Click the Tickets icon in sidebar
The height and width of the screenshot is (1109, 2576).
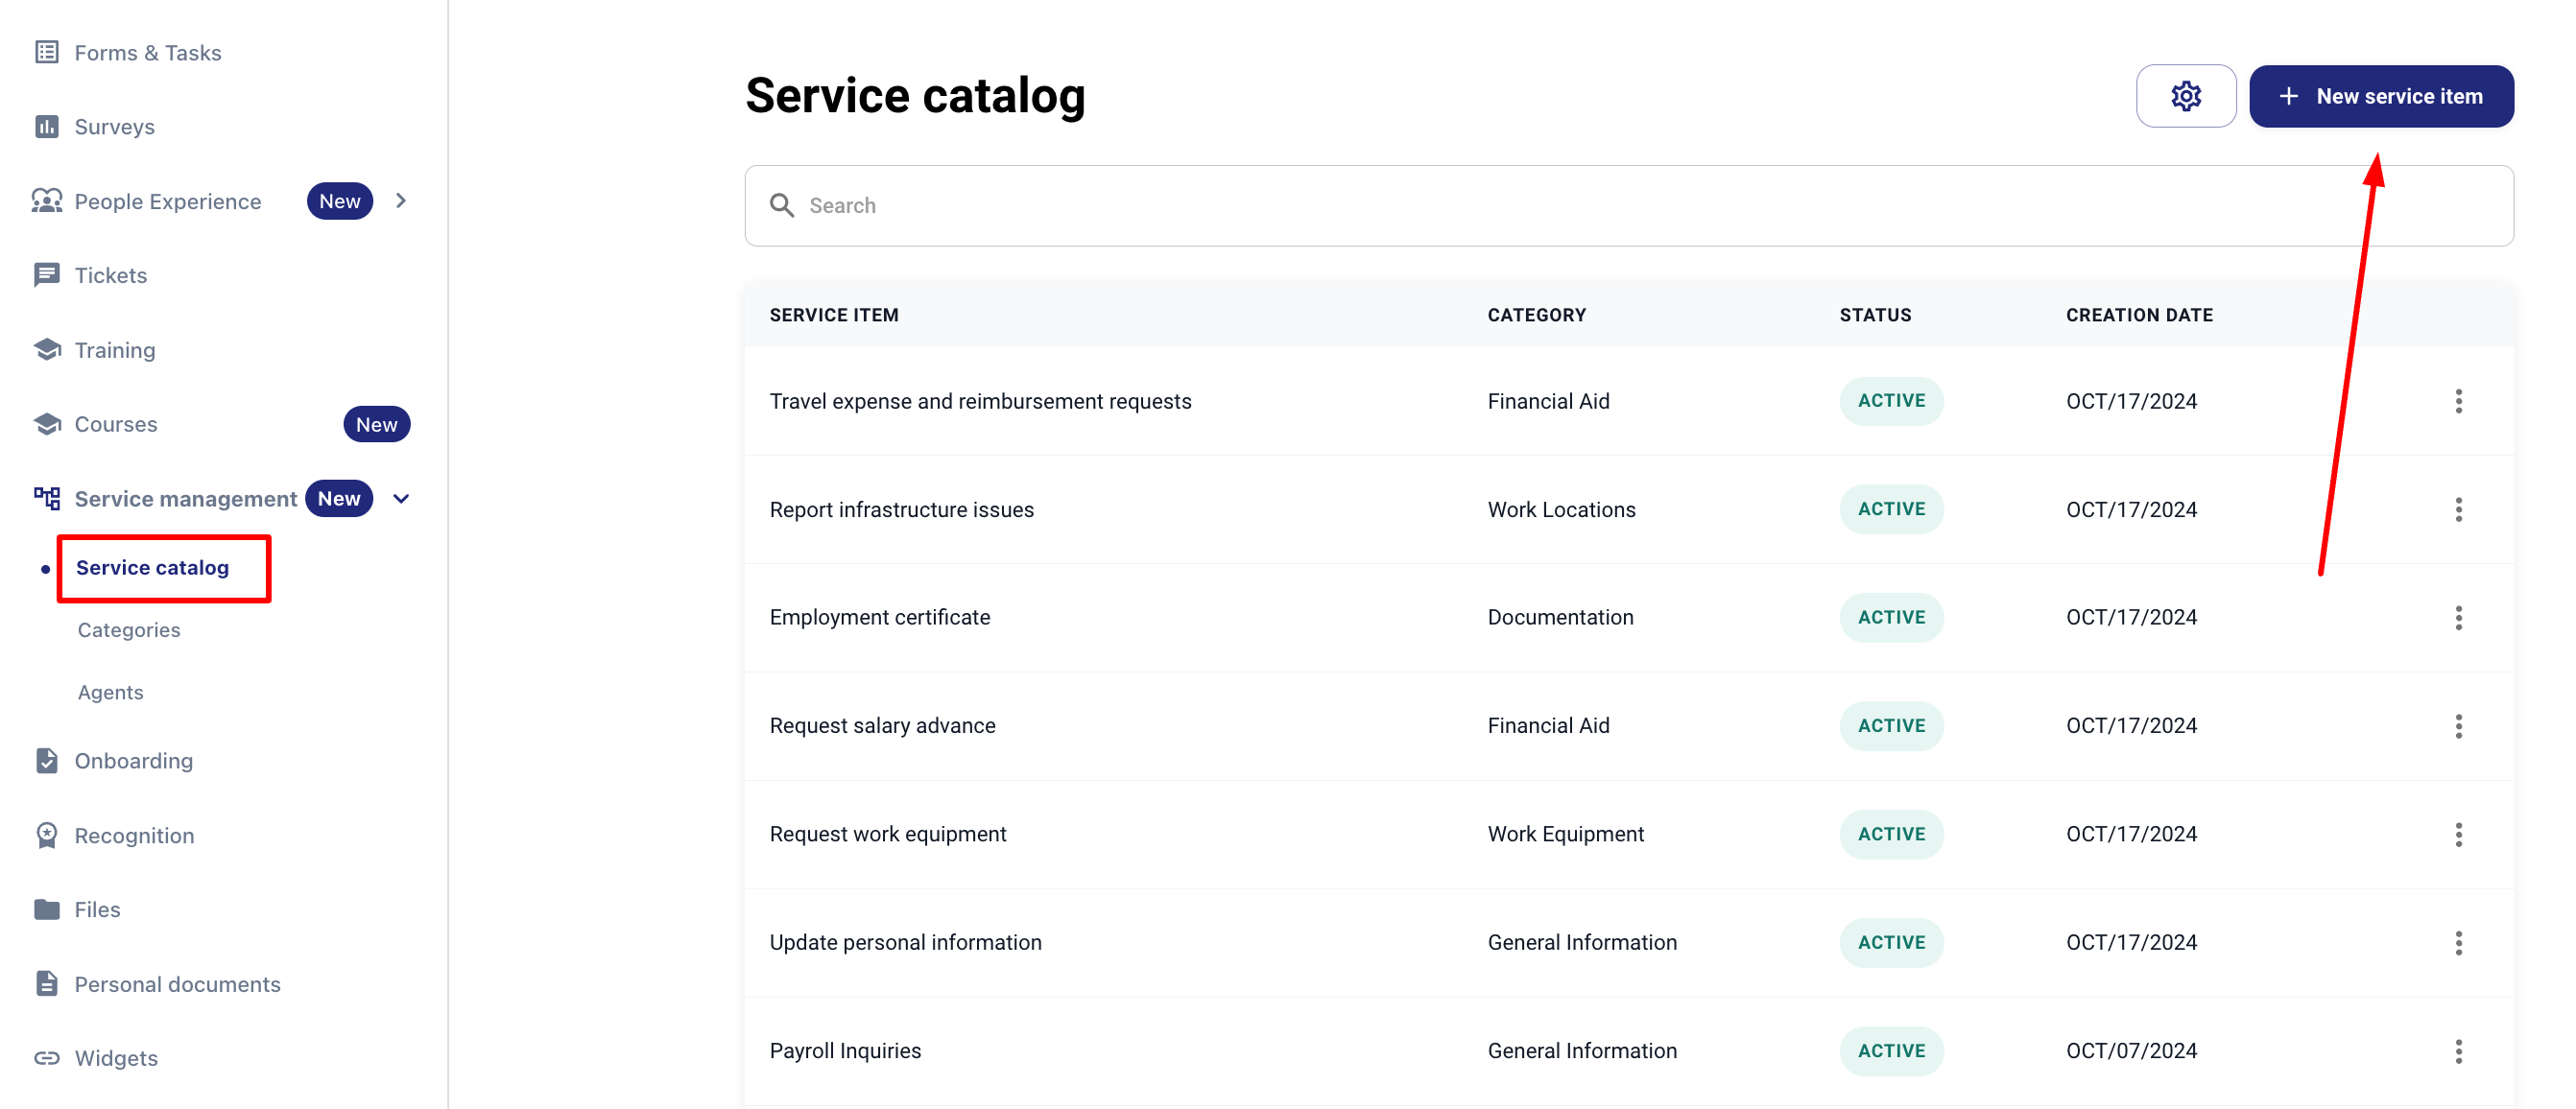tap(46, 275)
